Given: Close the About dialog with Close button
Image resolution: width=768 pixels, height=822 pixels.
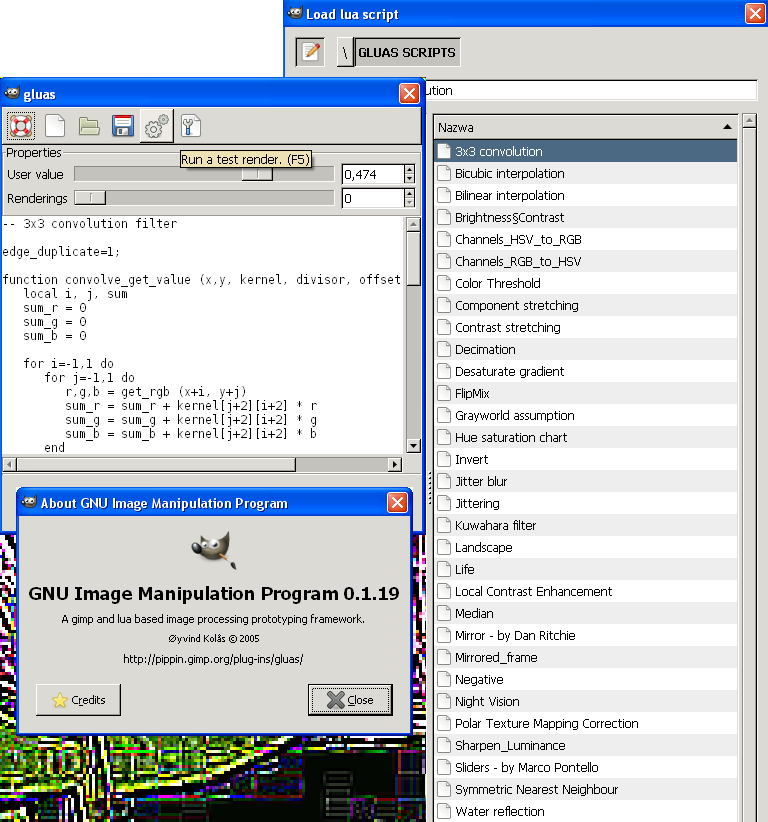Looking at the screenshot, I should point(350,700).
